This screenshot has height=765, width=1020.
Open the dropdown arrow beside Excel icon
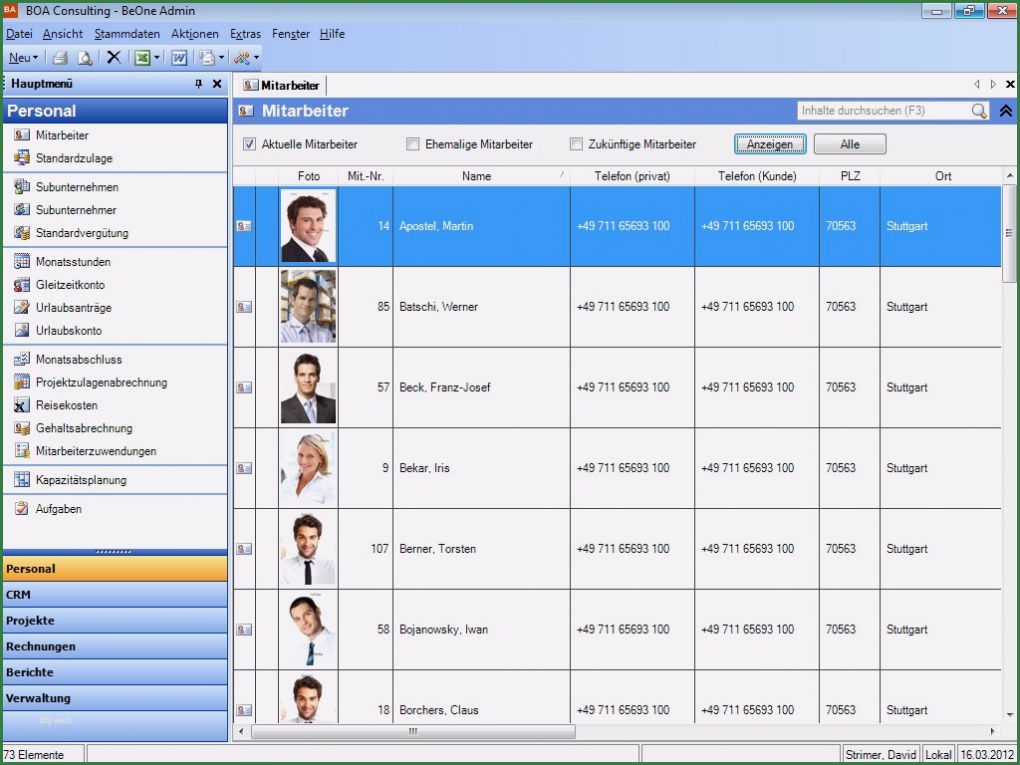(x=157, y=58)
